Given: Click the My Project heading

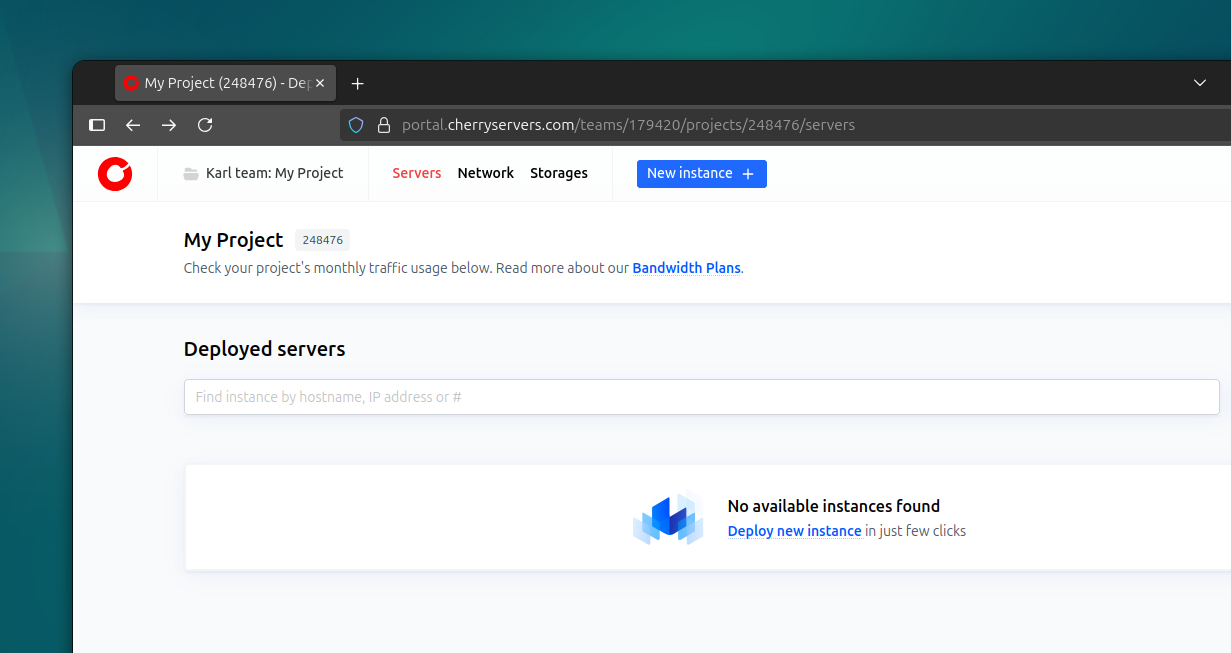Looking at the screenshot, I should pyautogui.click(x=234, y=240).
